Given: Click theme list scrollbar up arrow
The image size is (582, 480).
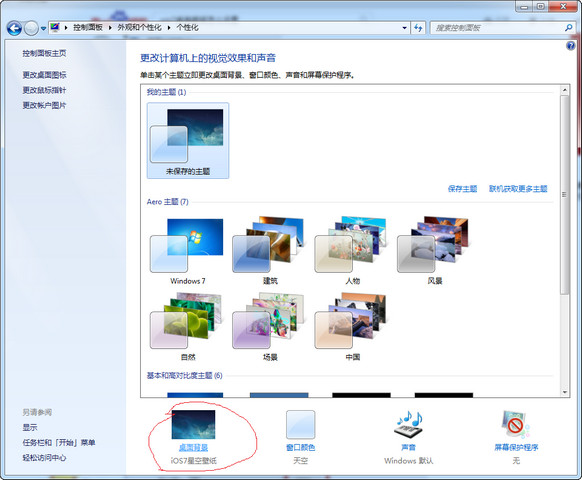Looking at the screenshot, I should tap(565, 90).
